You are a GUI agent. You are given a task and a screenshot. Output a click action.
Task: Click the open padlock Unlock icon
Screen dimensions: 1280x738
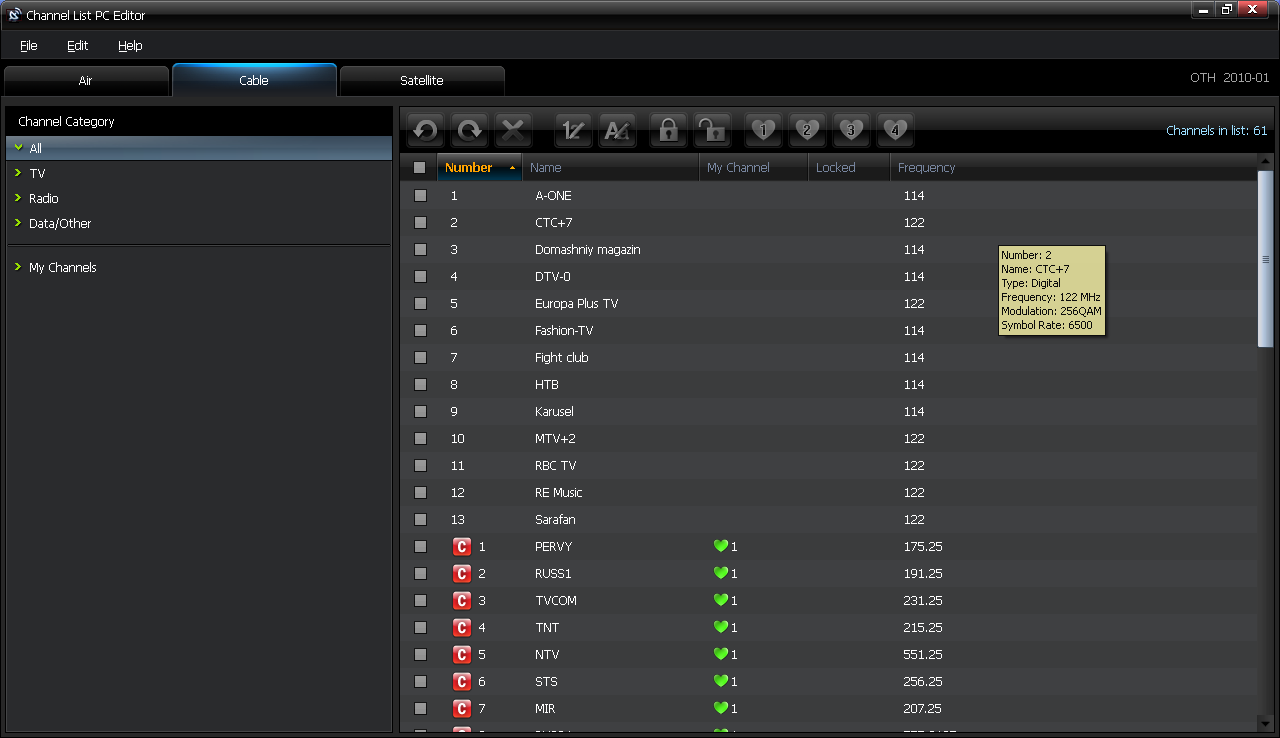click(x=712, y=130)
